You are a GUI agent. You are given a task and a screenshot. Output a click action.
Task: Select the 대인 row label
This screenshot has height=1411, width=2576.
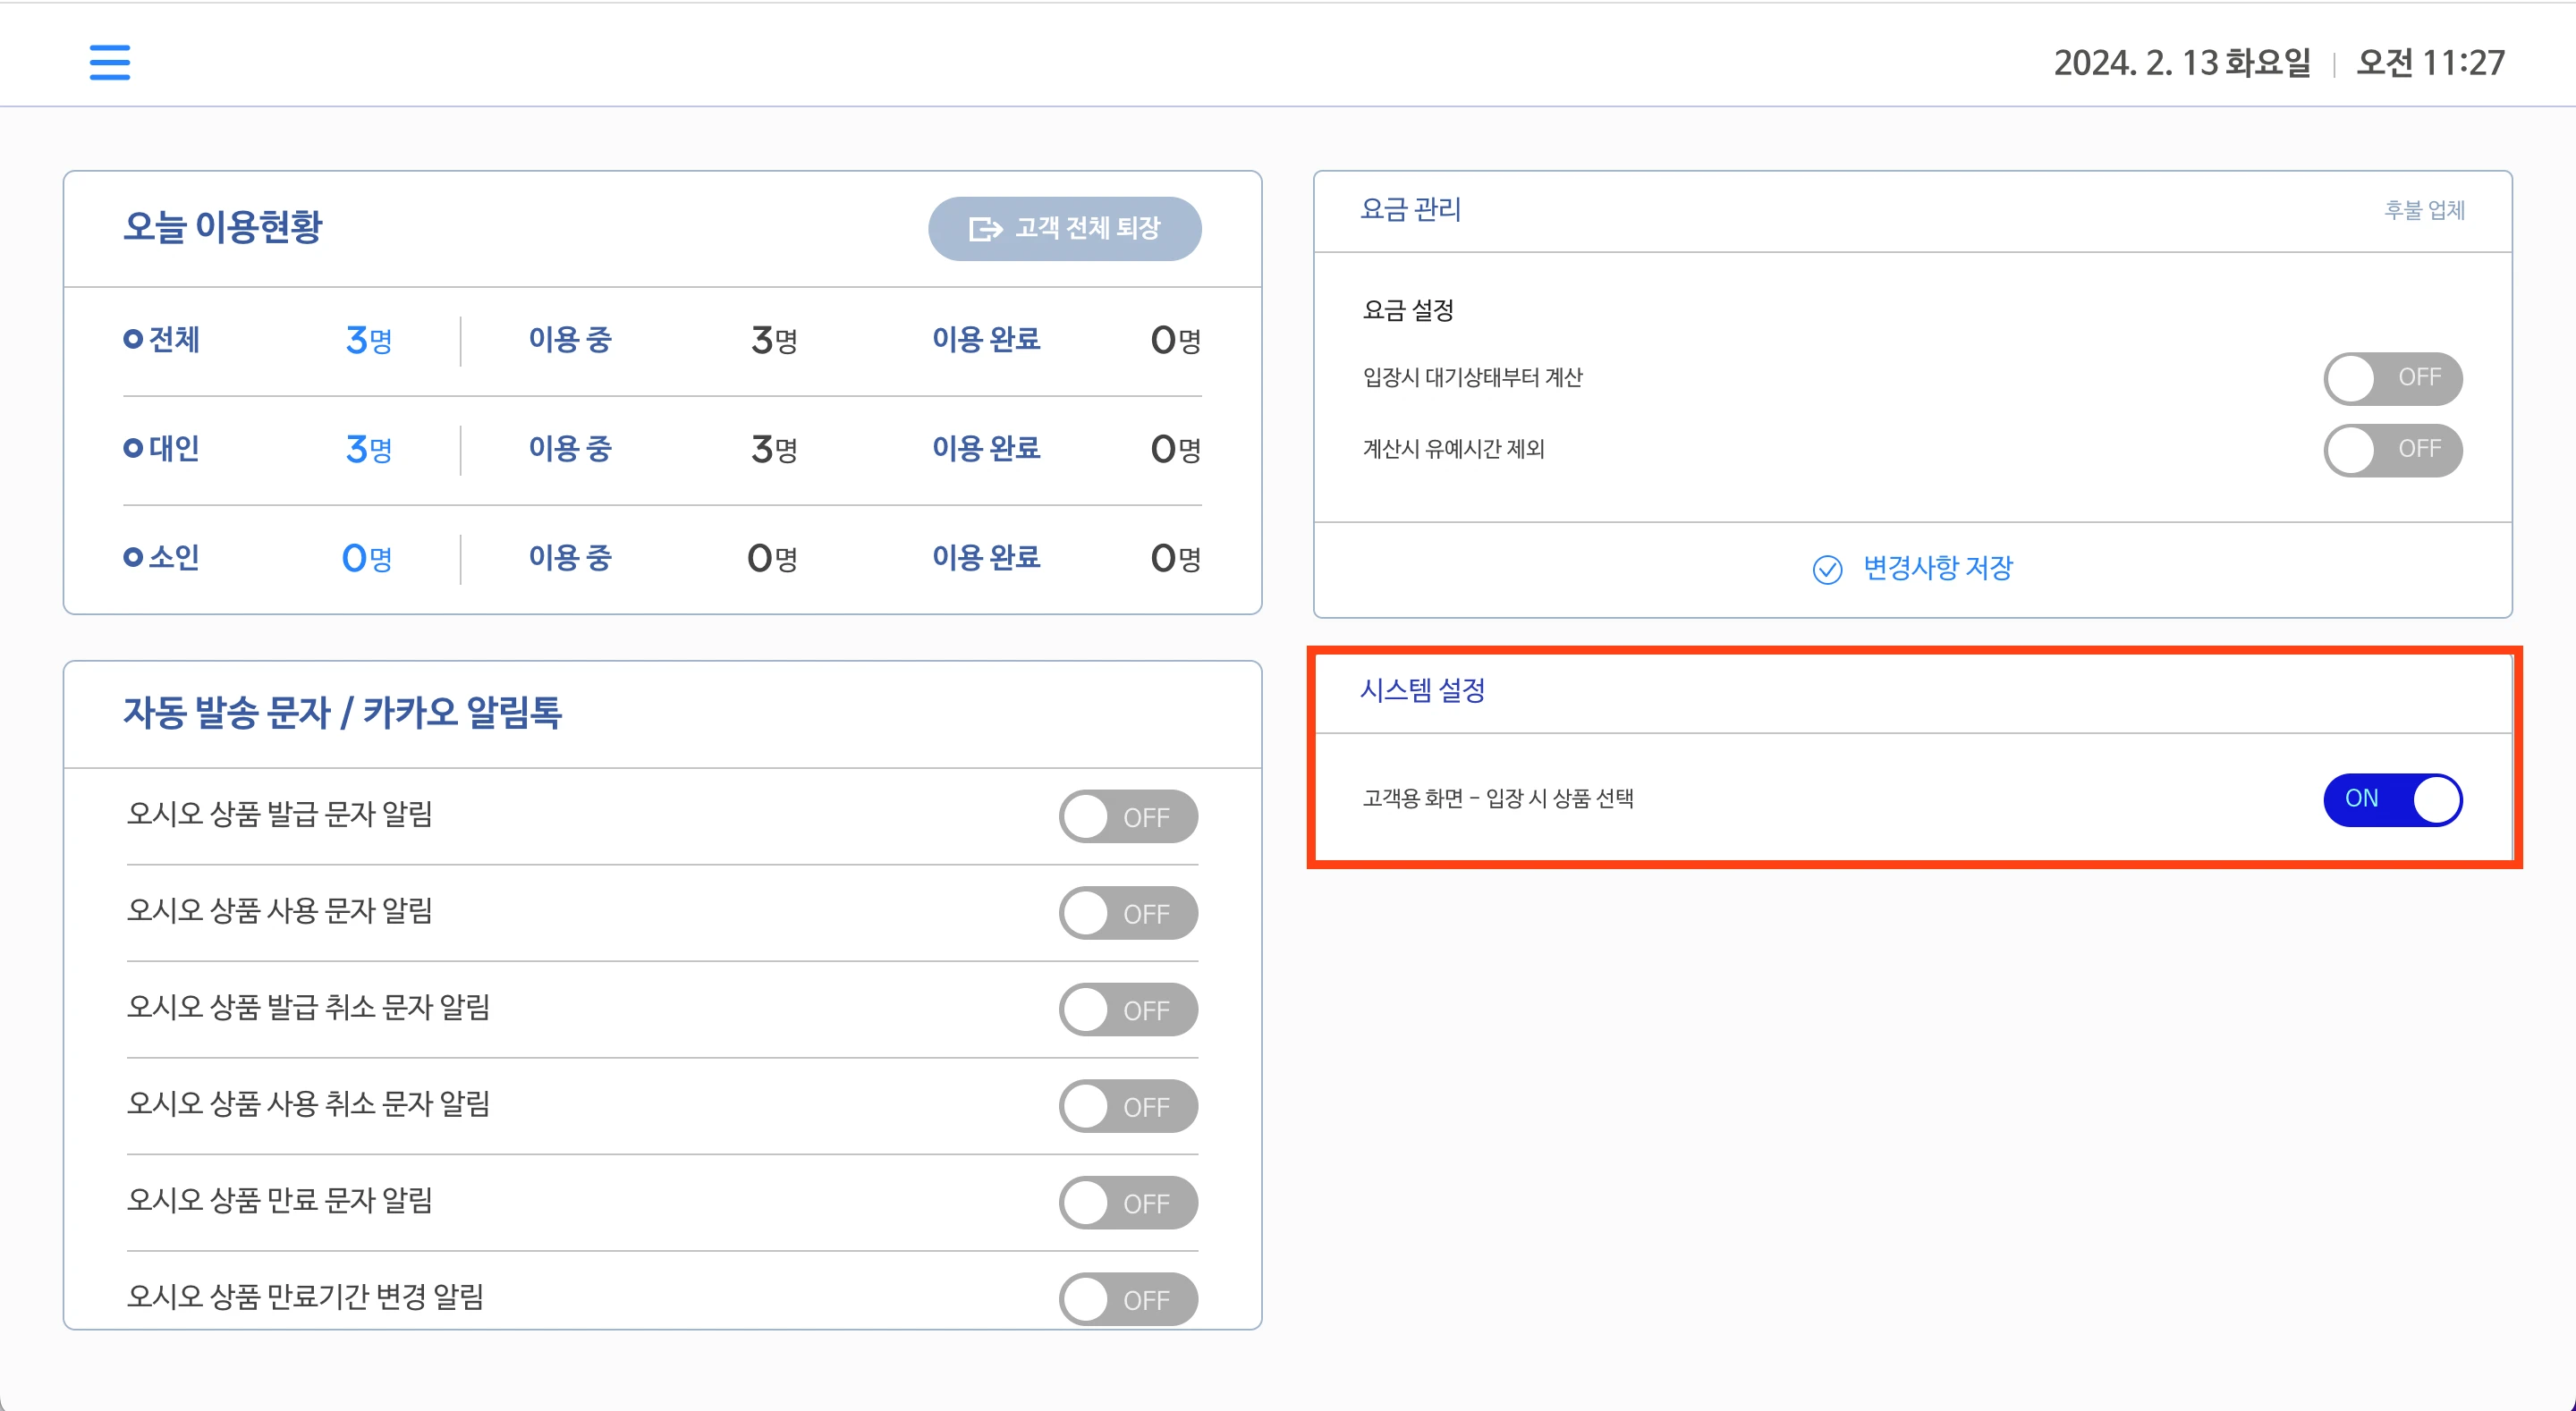[162, 449]
